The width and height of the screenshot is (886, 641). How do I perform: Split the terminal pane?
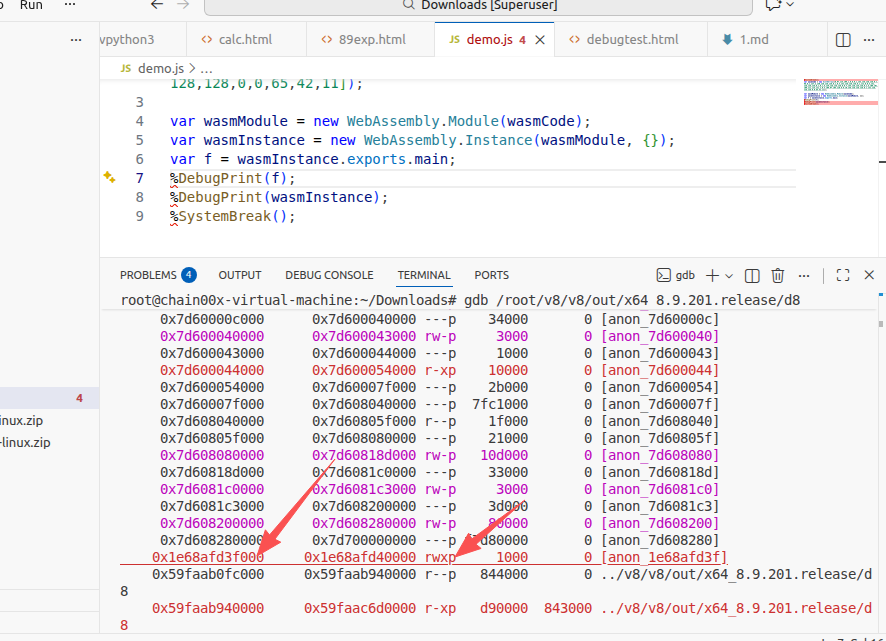(x=752, y=275)
